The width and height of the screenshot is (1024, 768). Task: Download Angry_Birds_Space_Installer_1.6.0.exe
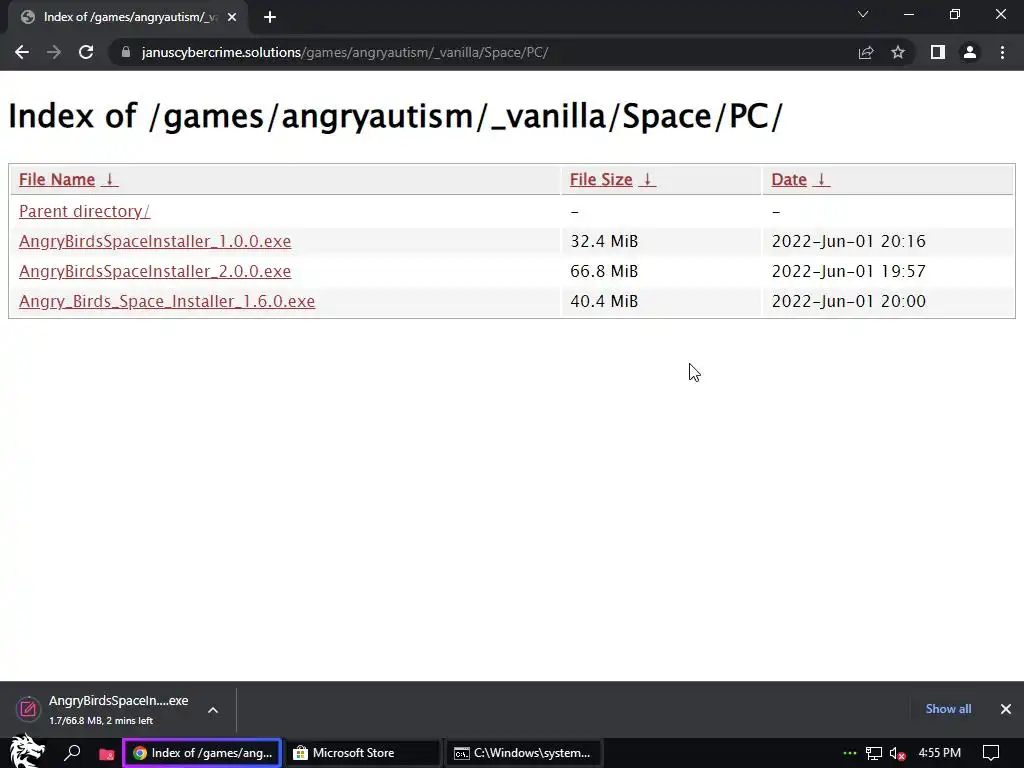click(167, 302)
